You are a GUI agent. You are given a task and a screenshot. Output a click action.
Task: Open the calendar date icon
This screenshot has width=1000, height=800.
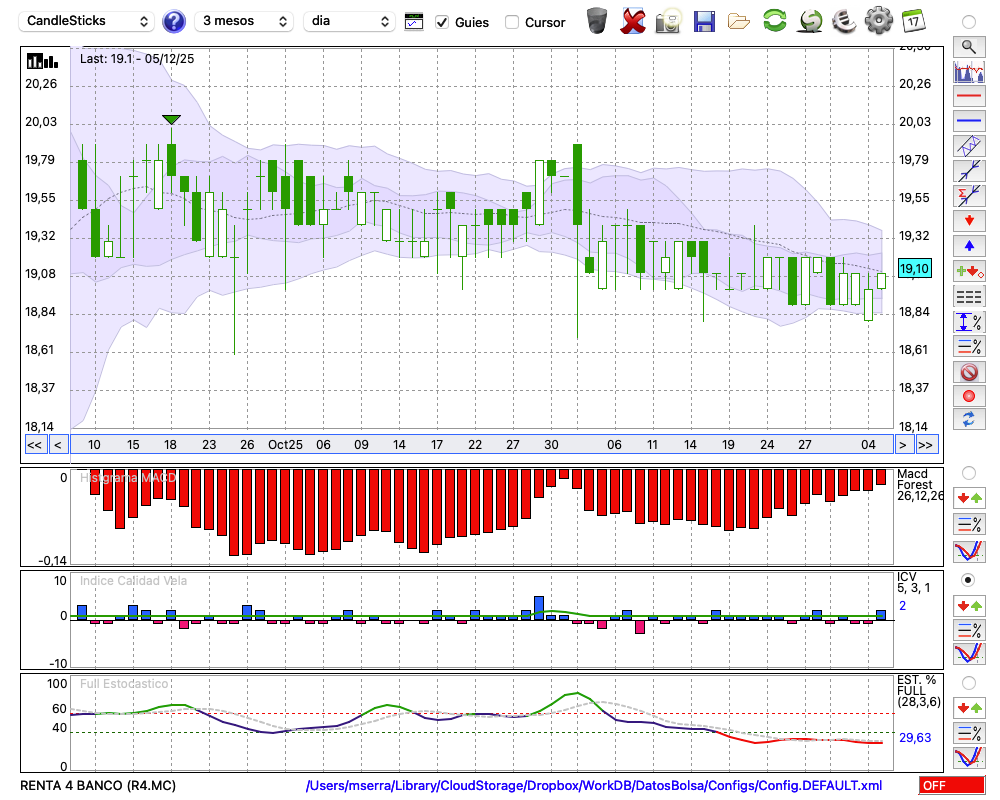912,20
